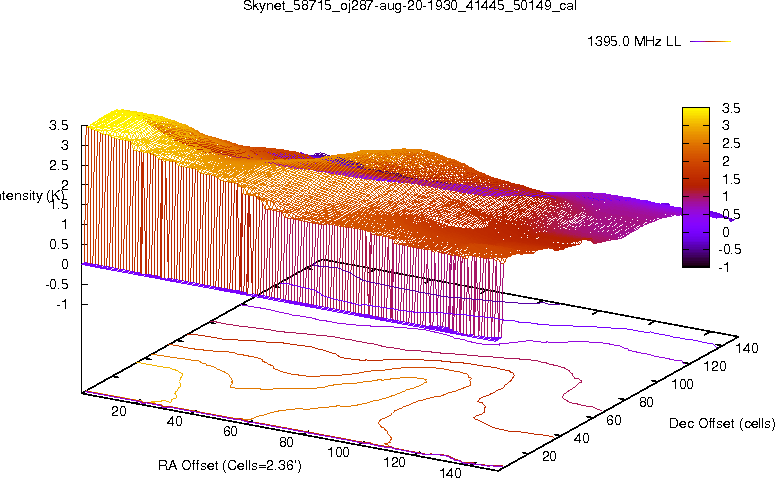The height and width of the screenshot is (478, 775).
Task: Click intensity axis tick label 1
Action: pyautogui.click(x=65, y=224)
